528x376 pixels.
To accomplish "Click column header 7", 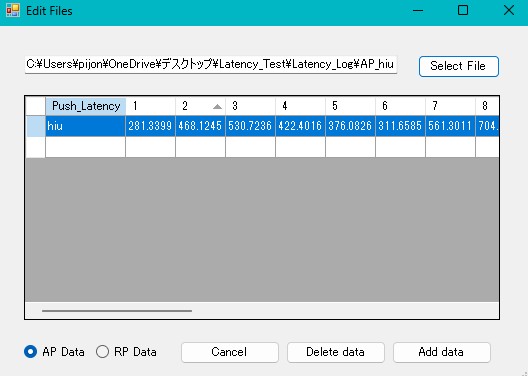I will click(x=450, y=106).
